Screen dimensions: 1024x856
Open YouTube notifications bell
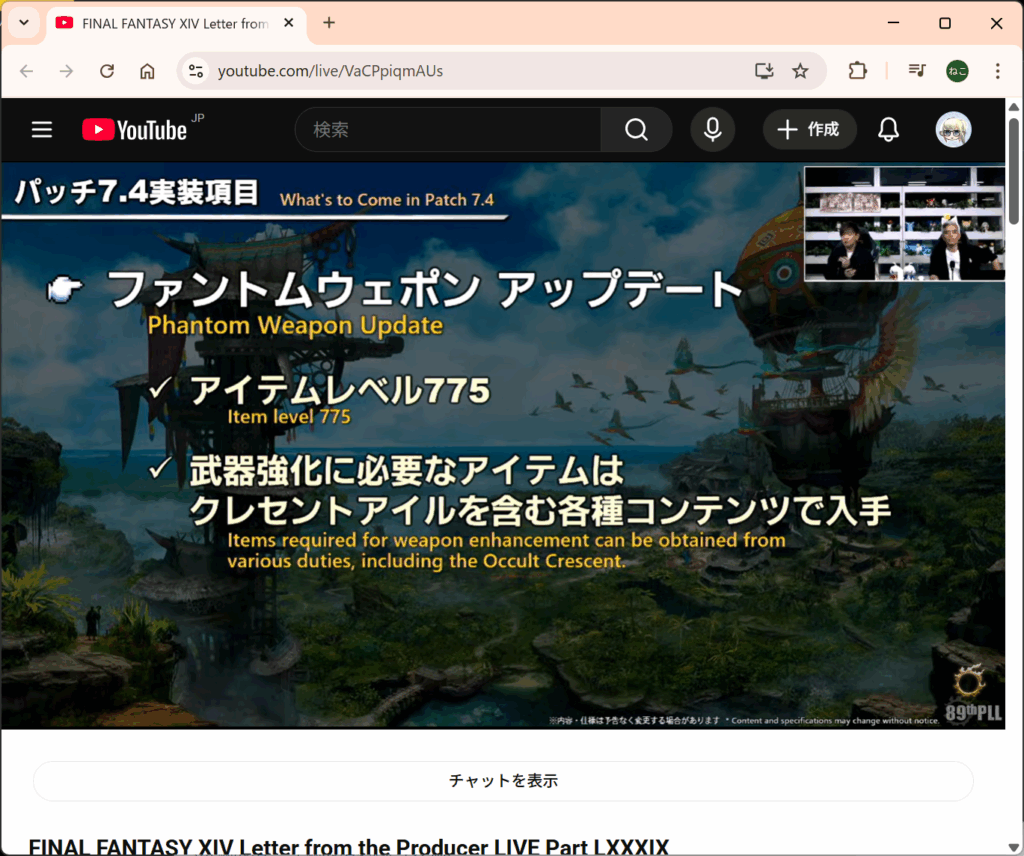point(888,130)
